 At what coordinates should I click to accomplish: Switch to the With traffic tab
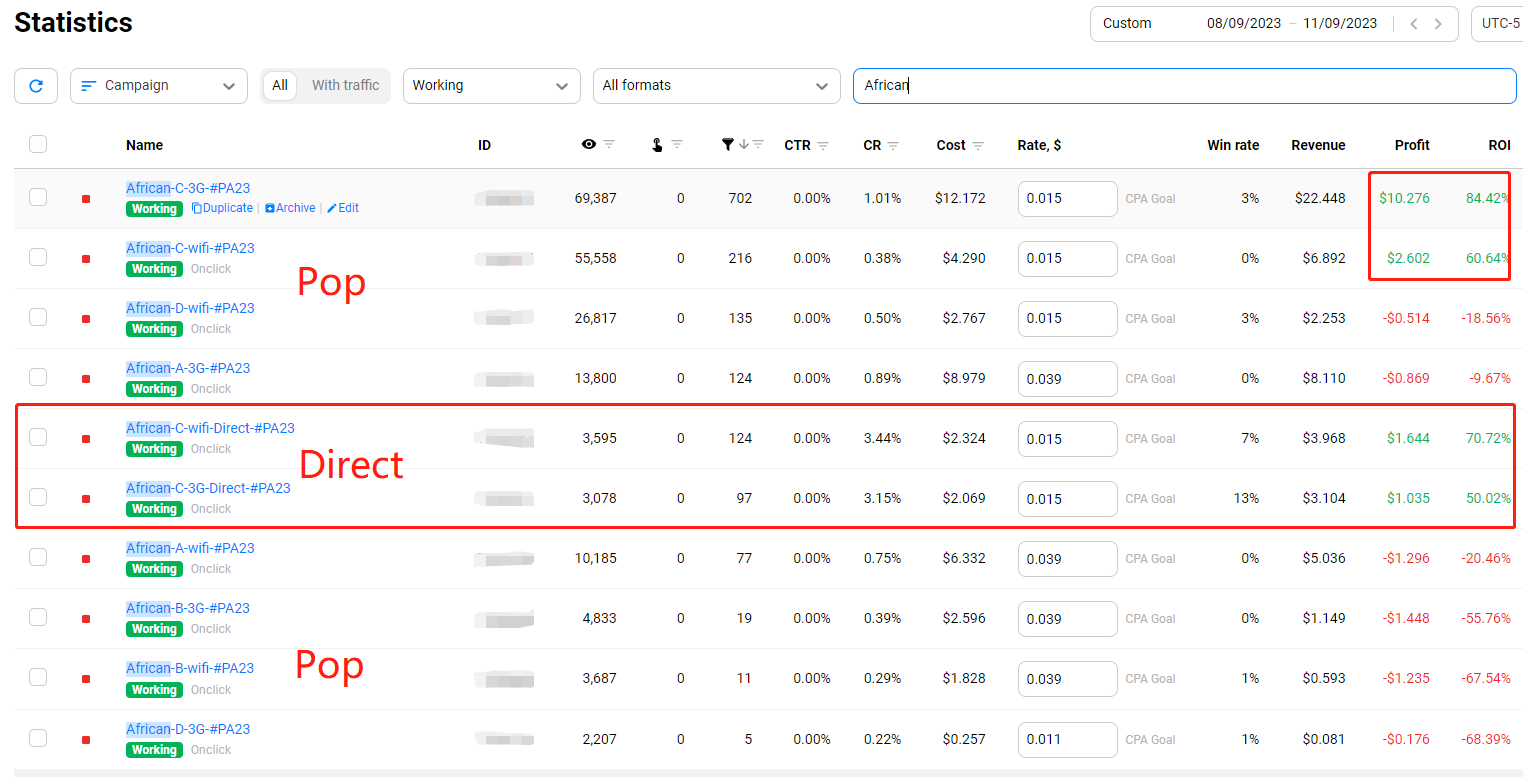click(345, 86)
